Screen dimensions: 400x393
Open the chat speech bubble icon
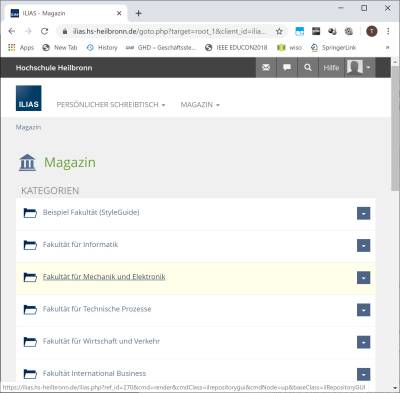click(287, 68)
